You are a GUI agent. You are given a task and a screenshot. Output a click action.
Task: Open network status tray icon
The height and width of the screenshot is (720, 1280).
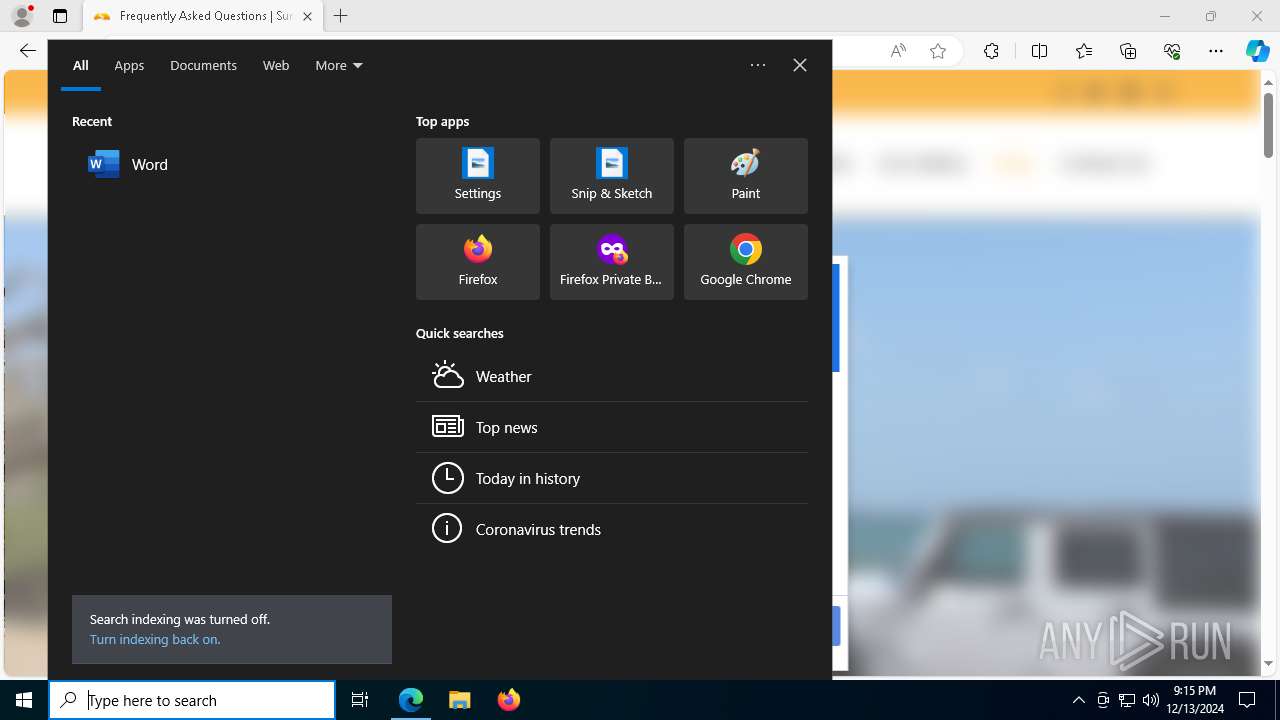(1127, 700)
